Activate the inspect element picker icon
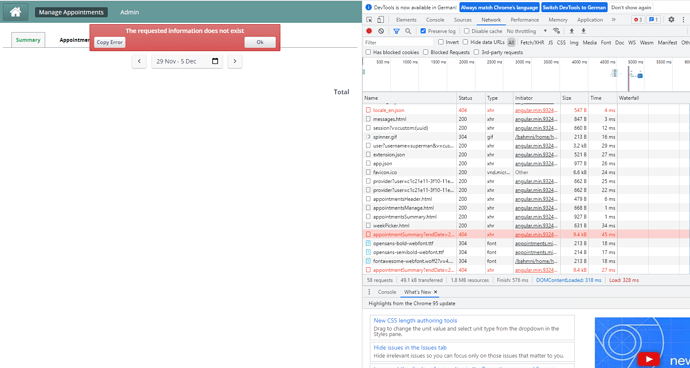The image size is (690, 368). pos(369,20)
